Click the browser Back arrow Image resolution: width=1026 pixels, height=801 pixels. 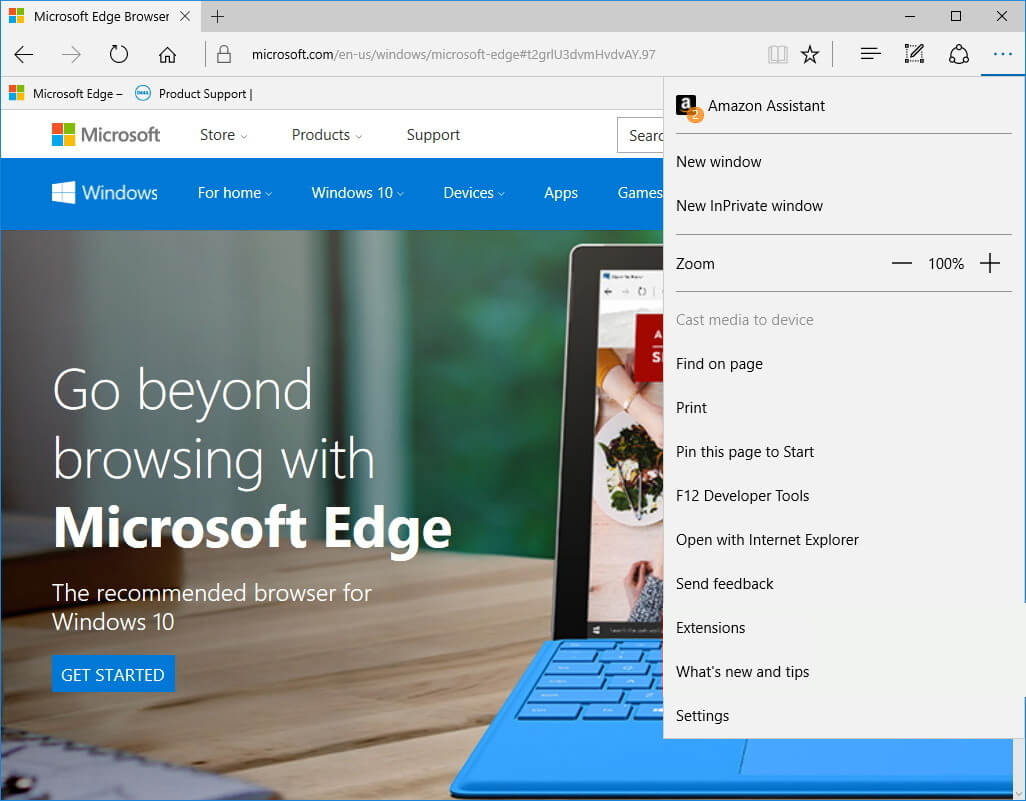click(x=24, y=54)
